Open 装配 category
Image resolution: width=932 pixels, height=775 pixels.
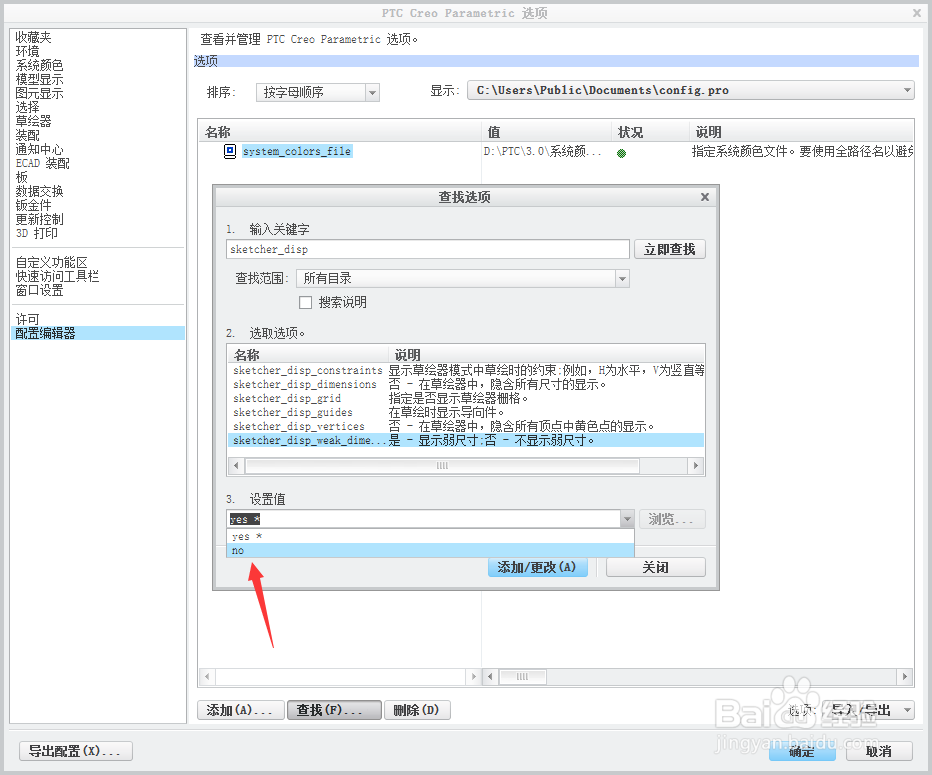(x=27, y=136)
